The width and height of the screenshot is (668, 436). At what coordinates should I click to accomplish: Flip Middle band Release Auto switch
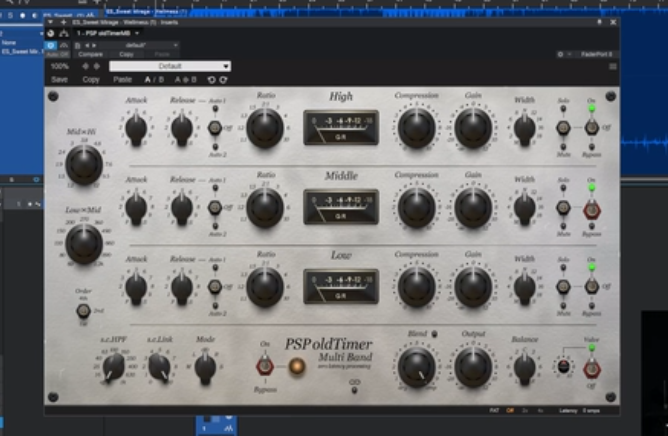click(x=215, y=208)
